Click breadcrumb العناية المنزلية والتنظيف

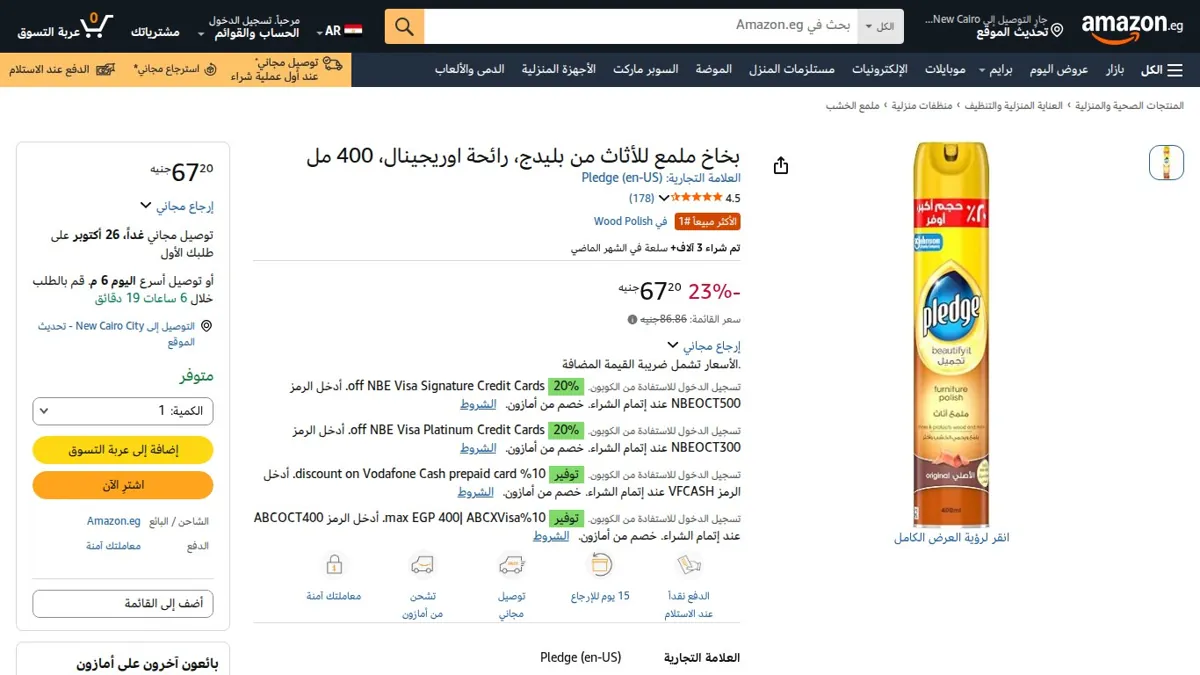click(x=1013, y=105)
